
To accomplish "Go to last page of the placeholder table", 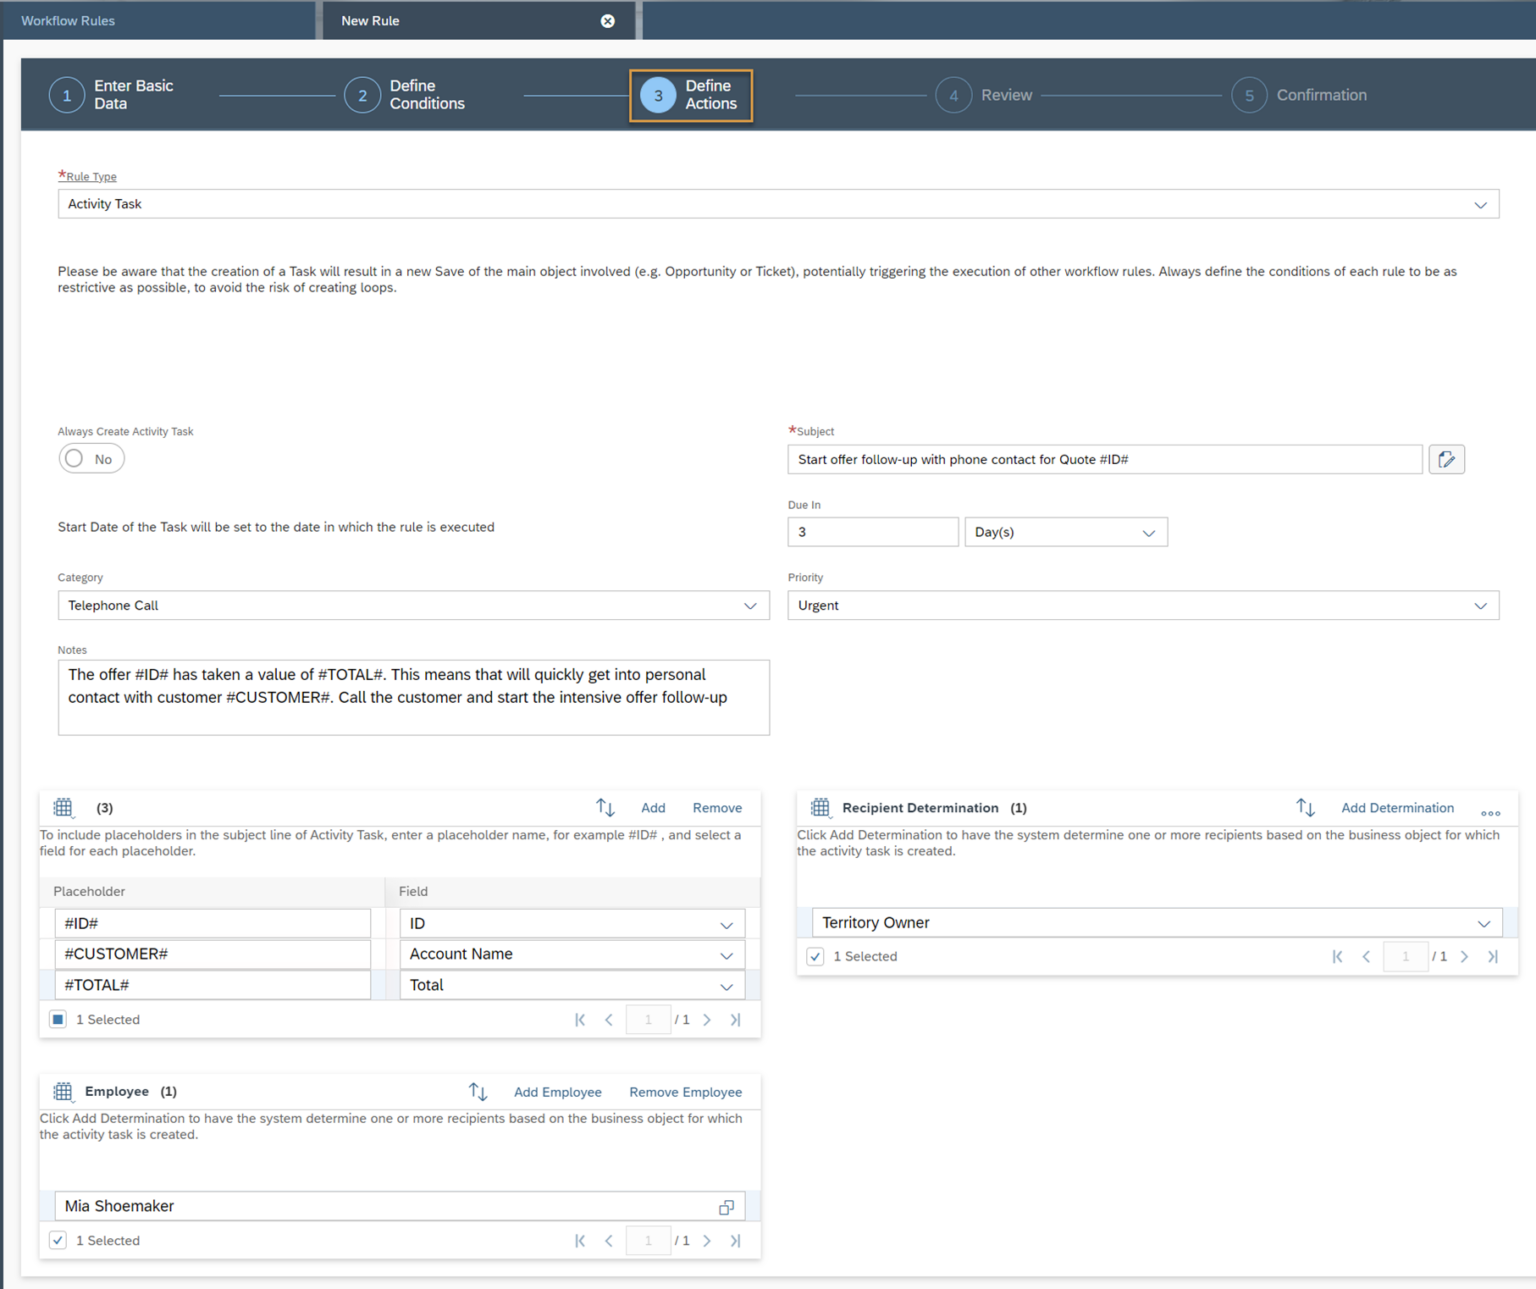I will tap(735, 1019).
